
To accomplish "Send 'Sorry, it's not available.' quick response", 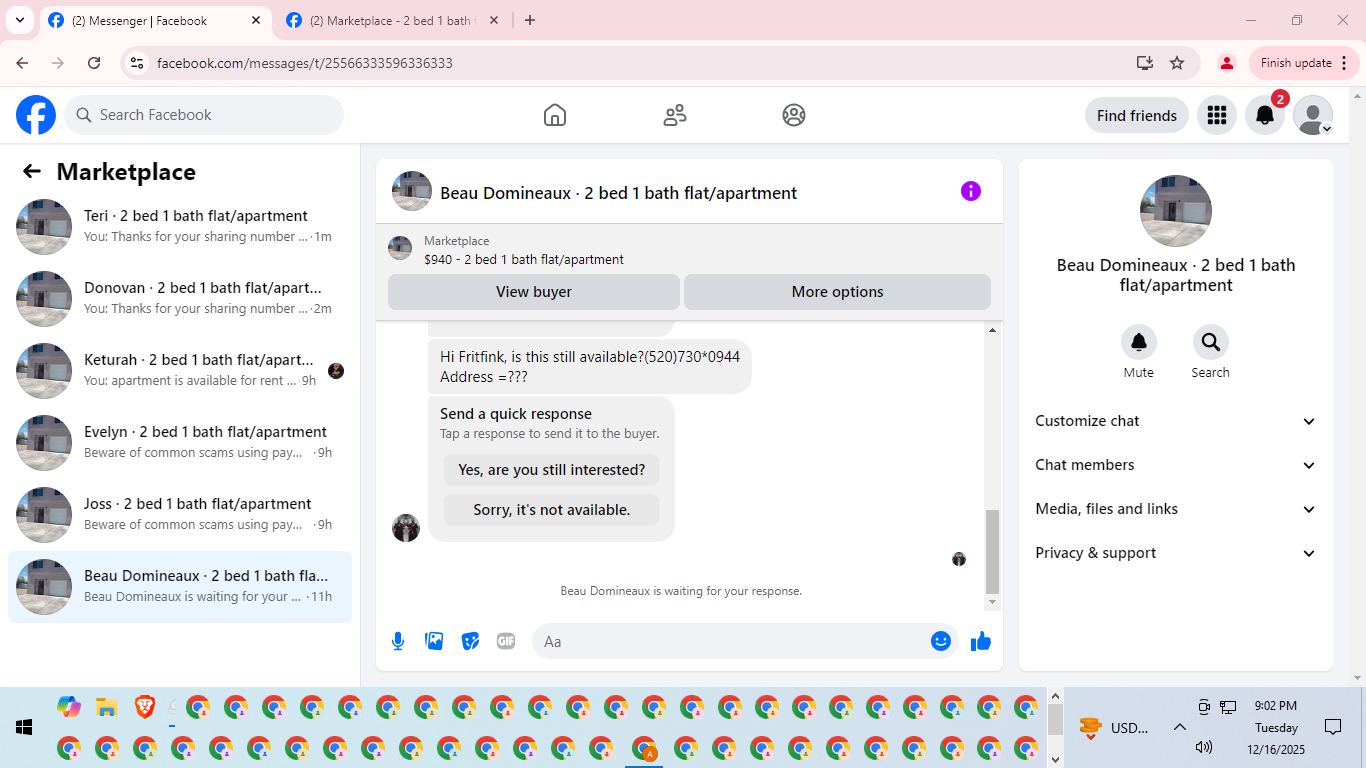I will point(552,510).
